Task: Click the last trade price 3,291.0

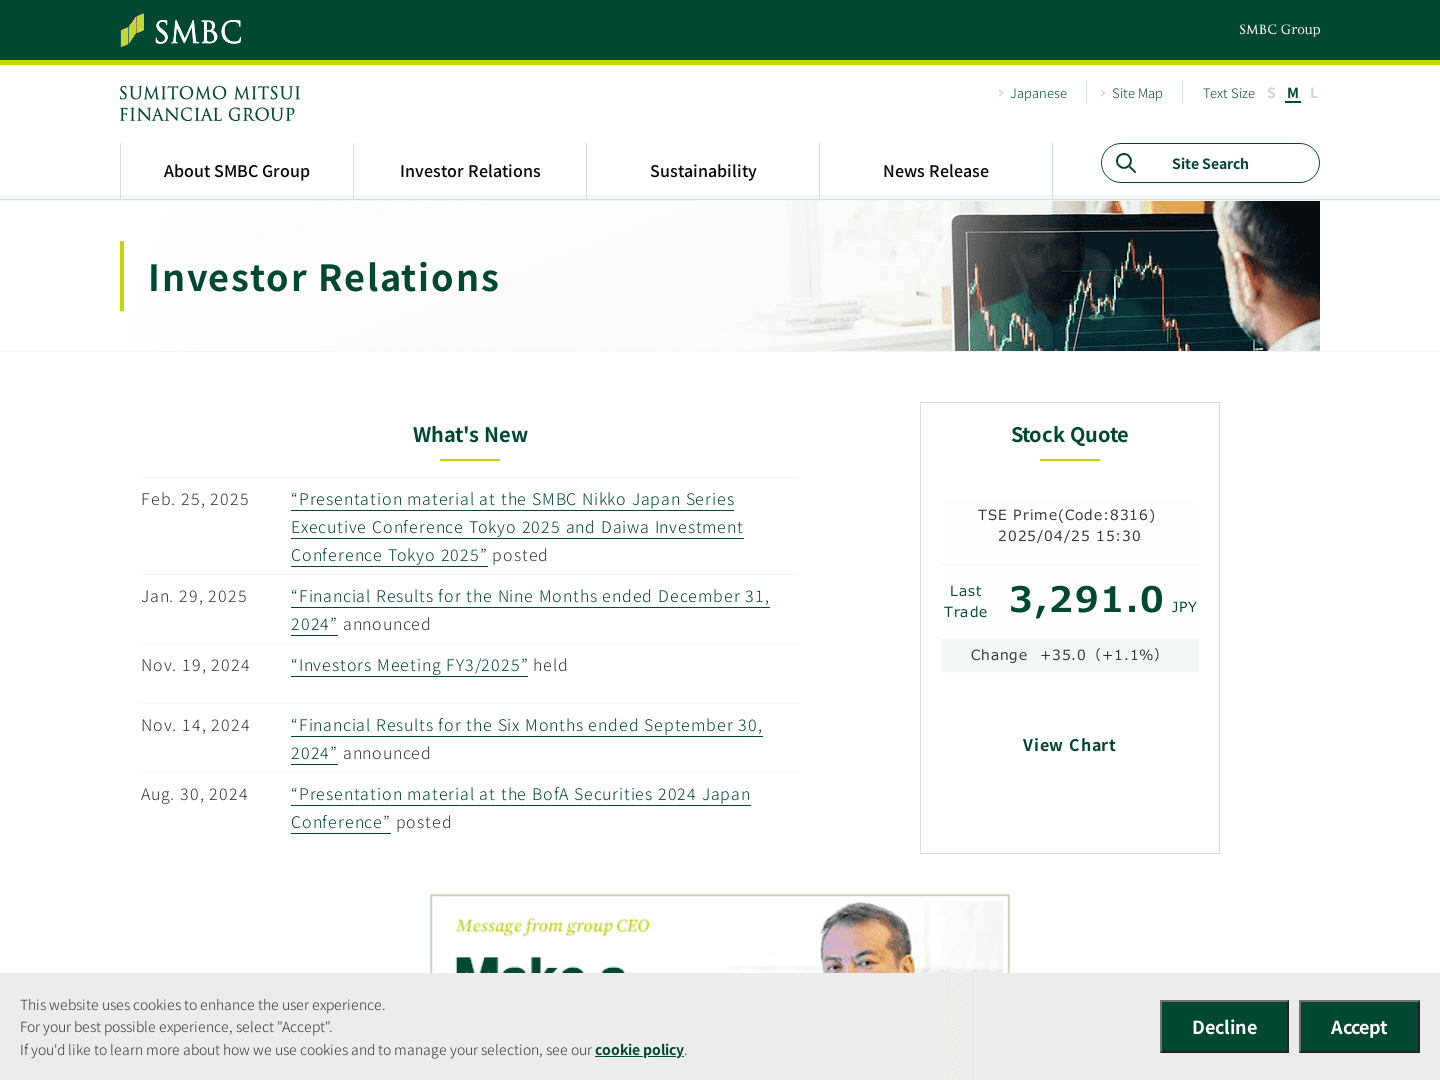Action: [1086, 599]
